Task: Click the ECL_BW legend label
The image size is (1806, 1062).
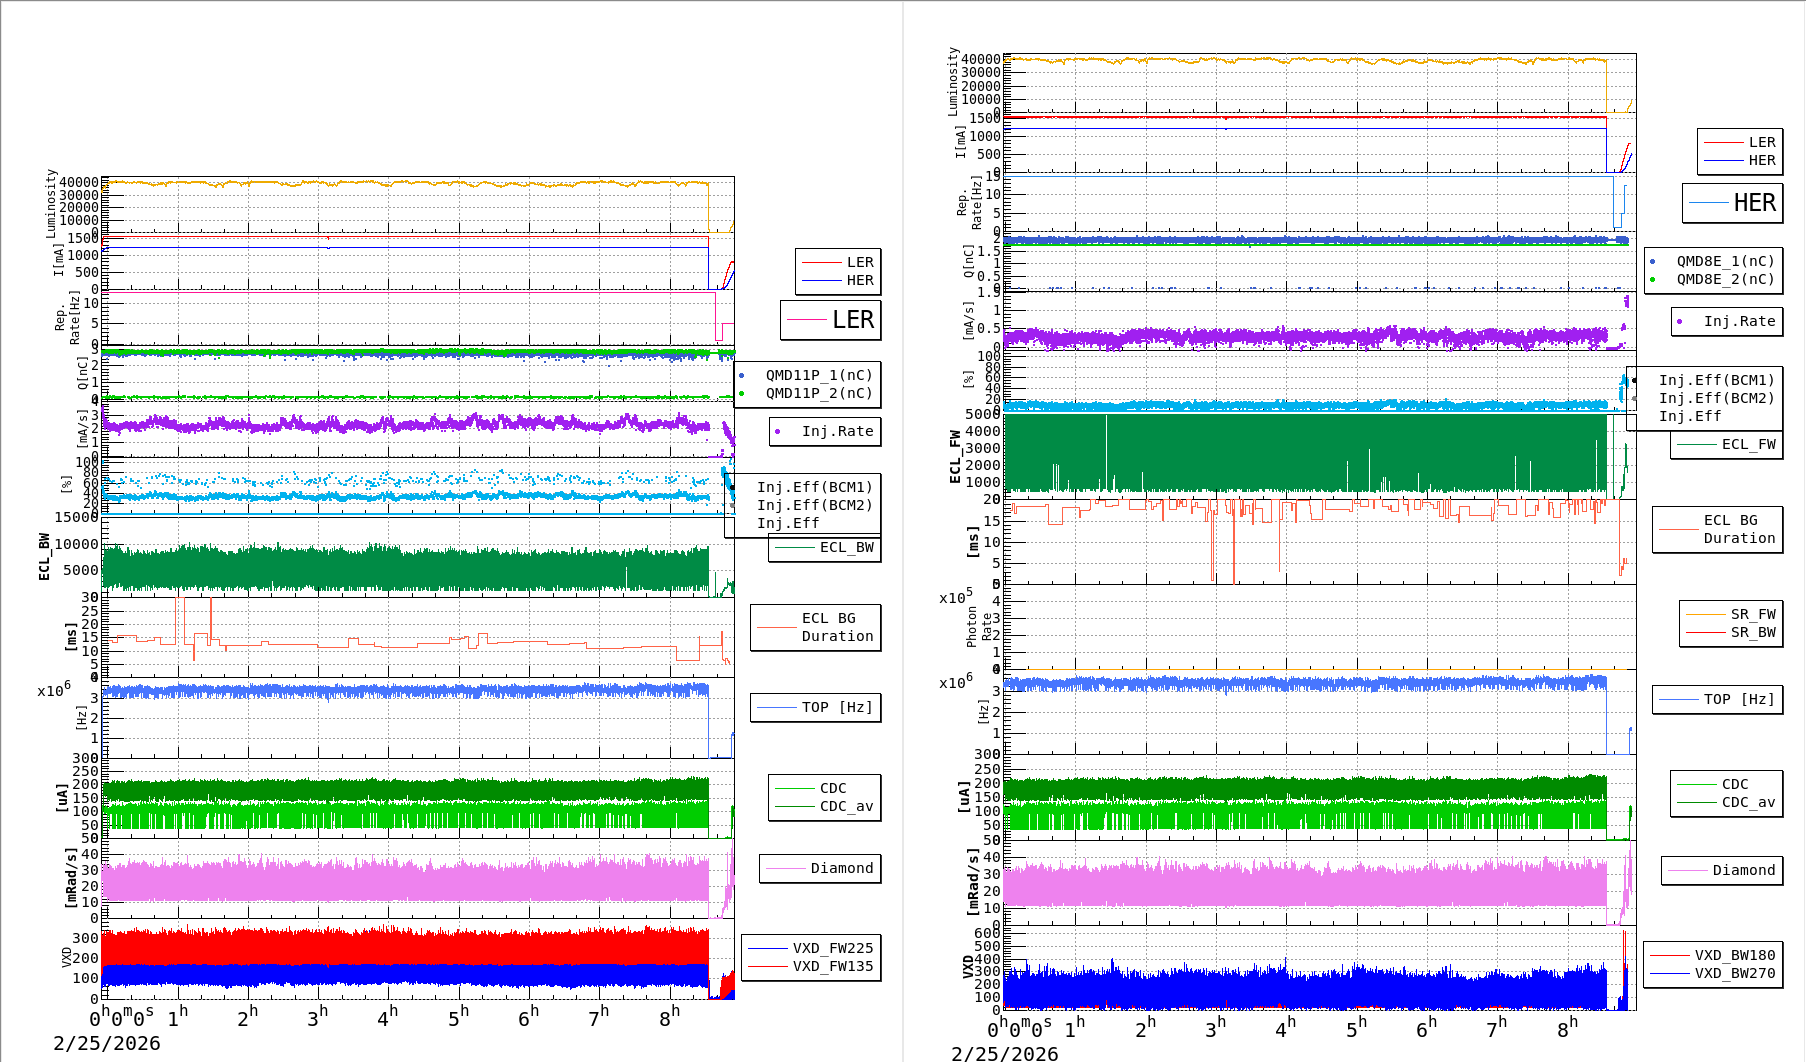Action: click(845, 548)
